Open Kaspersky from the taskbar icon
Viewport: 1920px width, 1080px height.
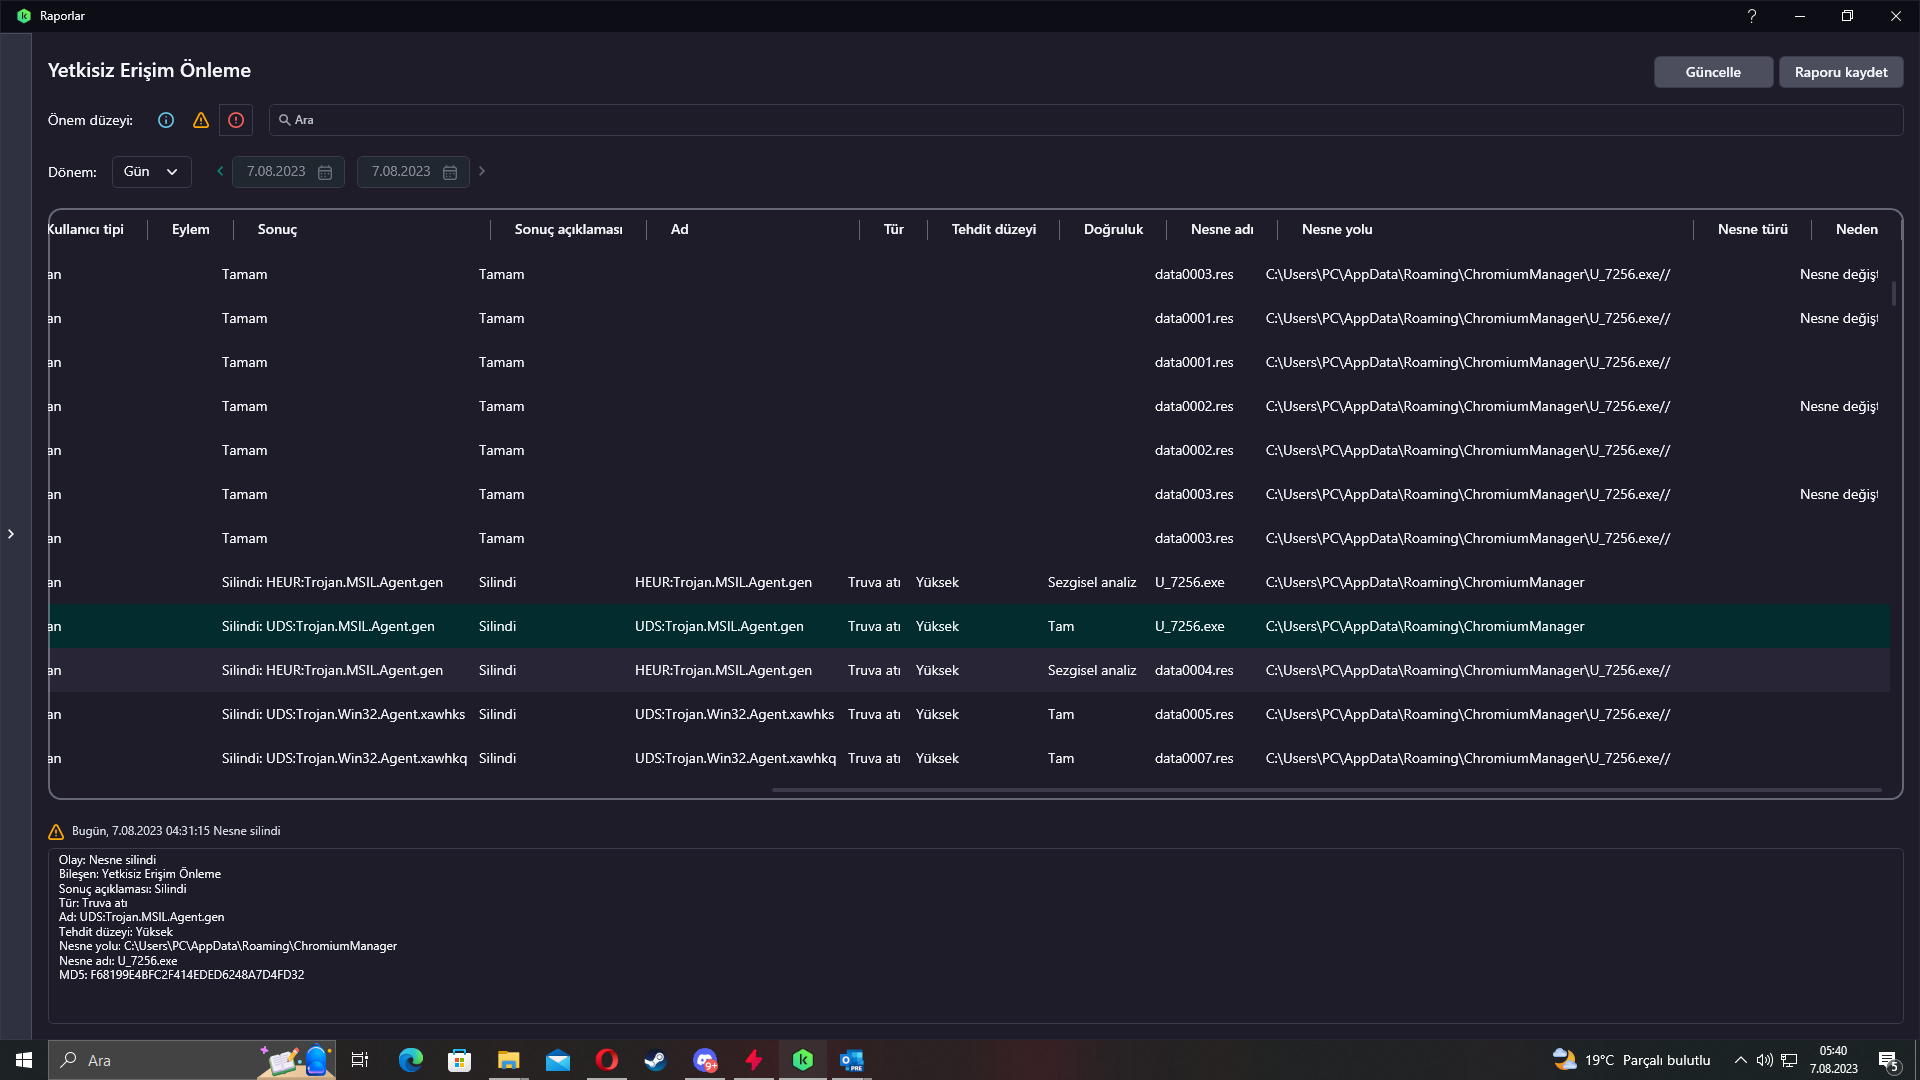tap(802, 1060)
